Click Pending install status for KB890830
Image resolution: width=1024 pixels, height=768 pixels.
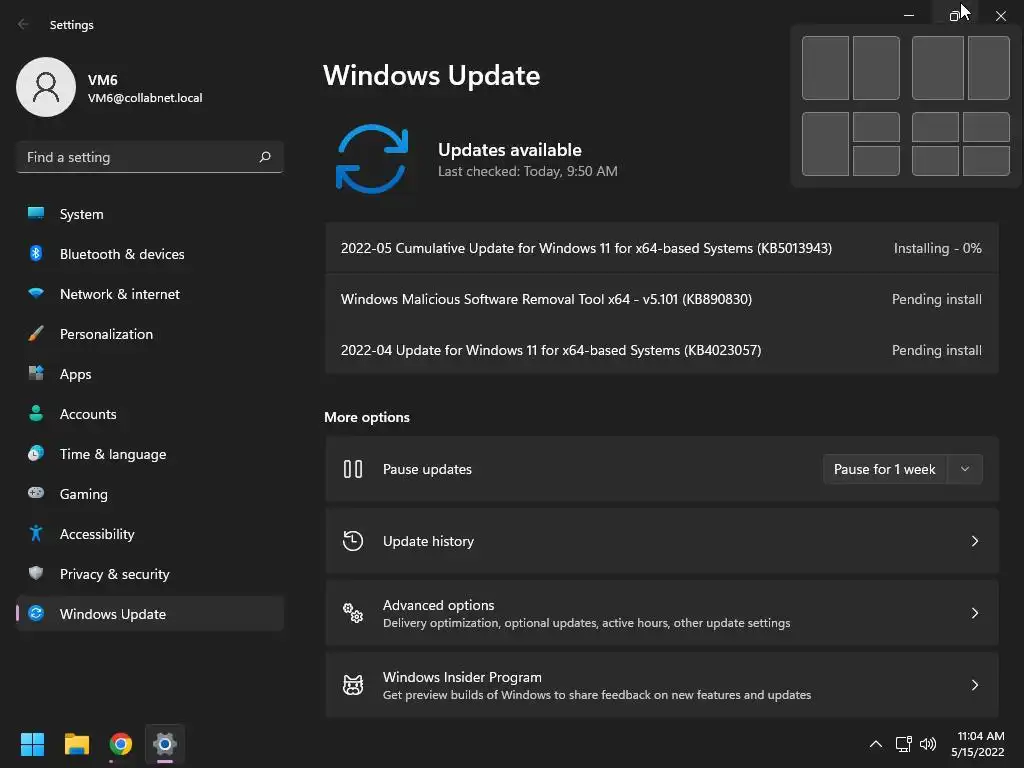pyautogui.click(x=936, y=299)
